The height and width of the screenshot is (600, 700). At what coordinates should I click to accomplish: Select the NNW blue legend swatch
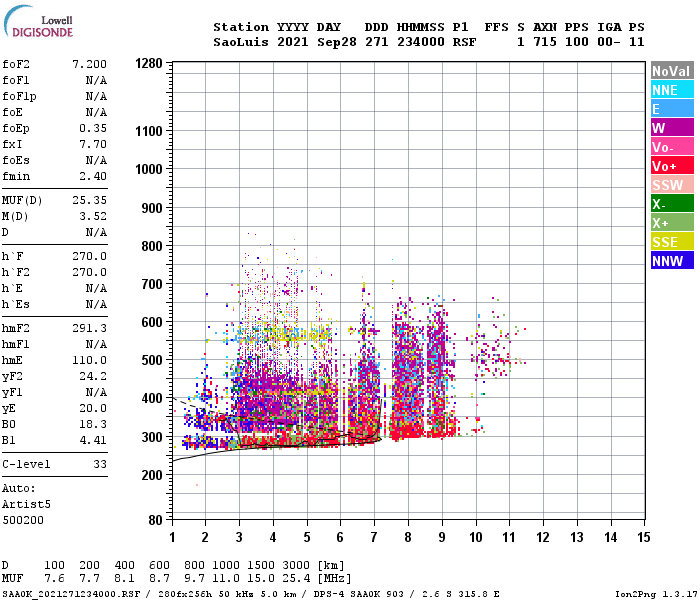(672, 261)
